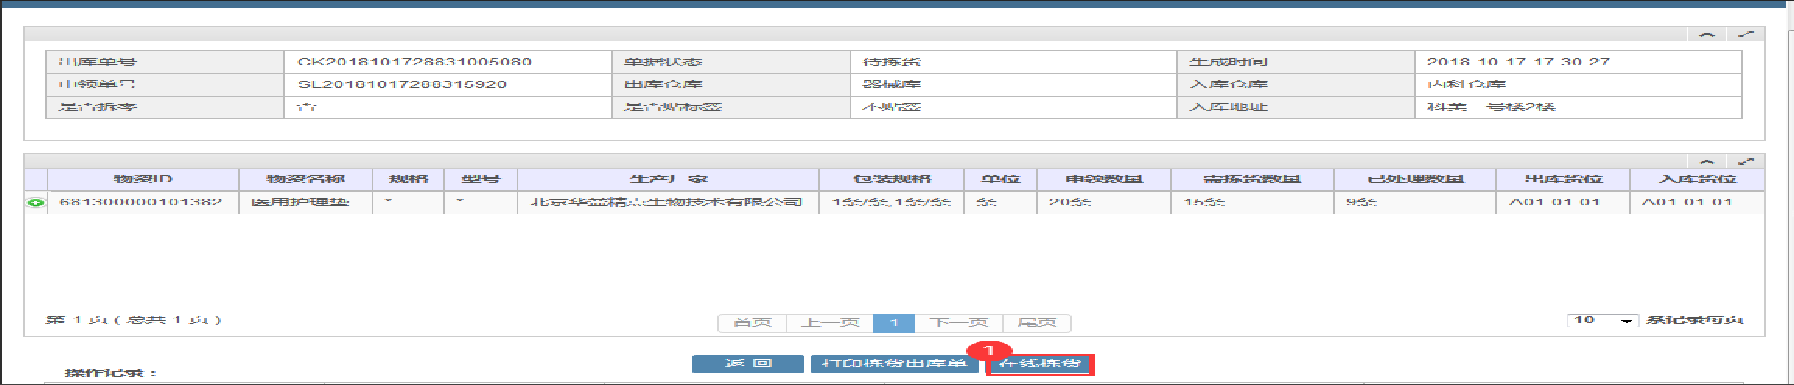The height and width of the screenshot is (385, 1794).
Task: Jump to 尾页 last page
Action: [1037, 323]
